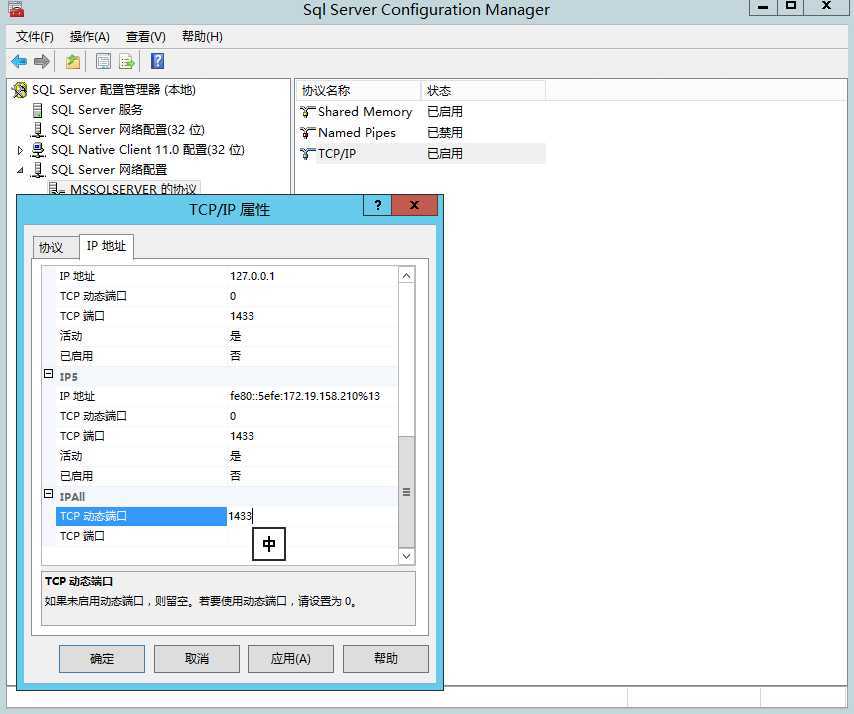Click the dialog help question mark button

click(x=377, y=205)
